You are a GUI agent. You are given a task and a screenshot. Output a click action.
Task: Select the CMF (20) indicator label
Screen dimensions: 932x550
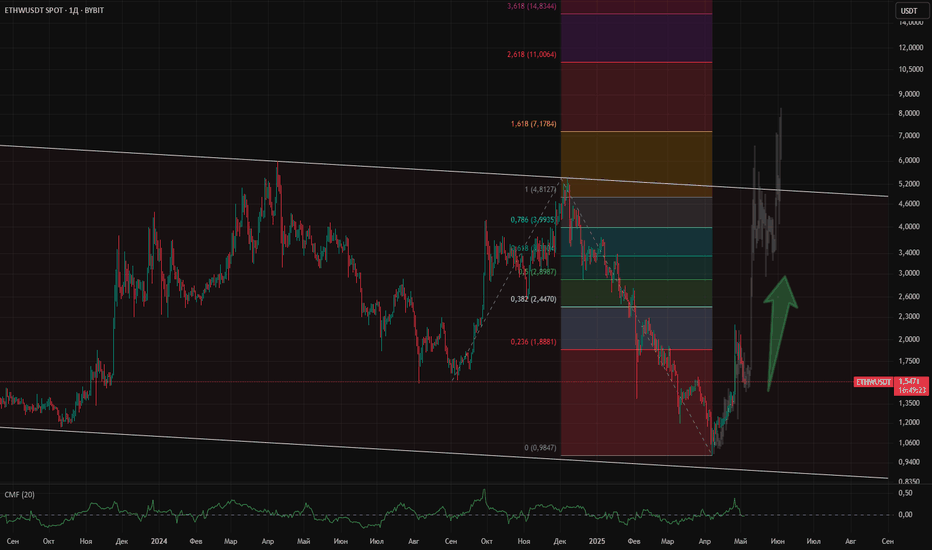pos(20,495)
